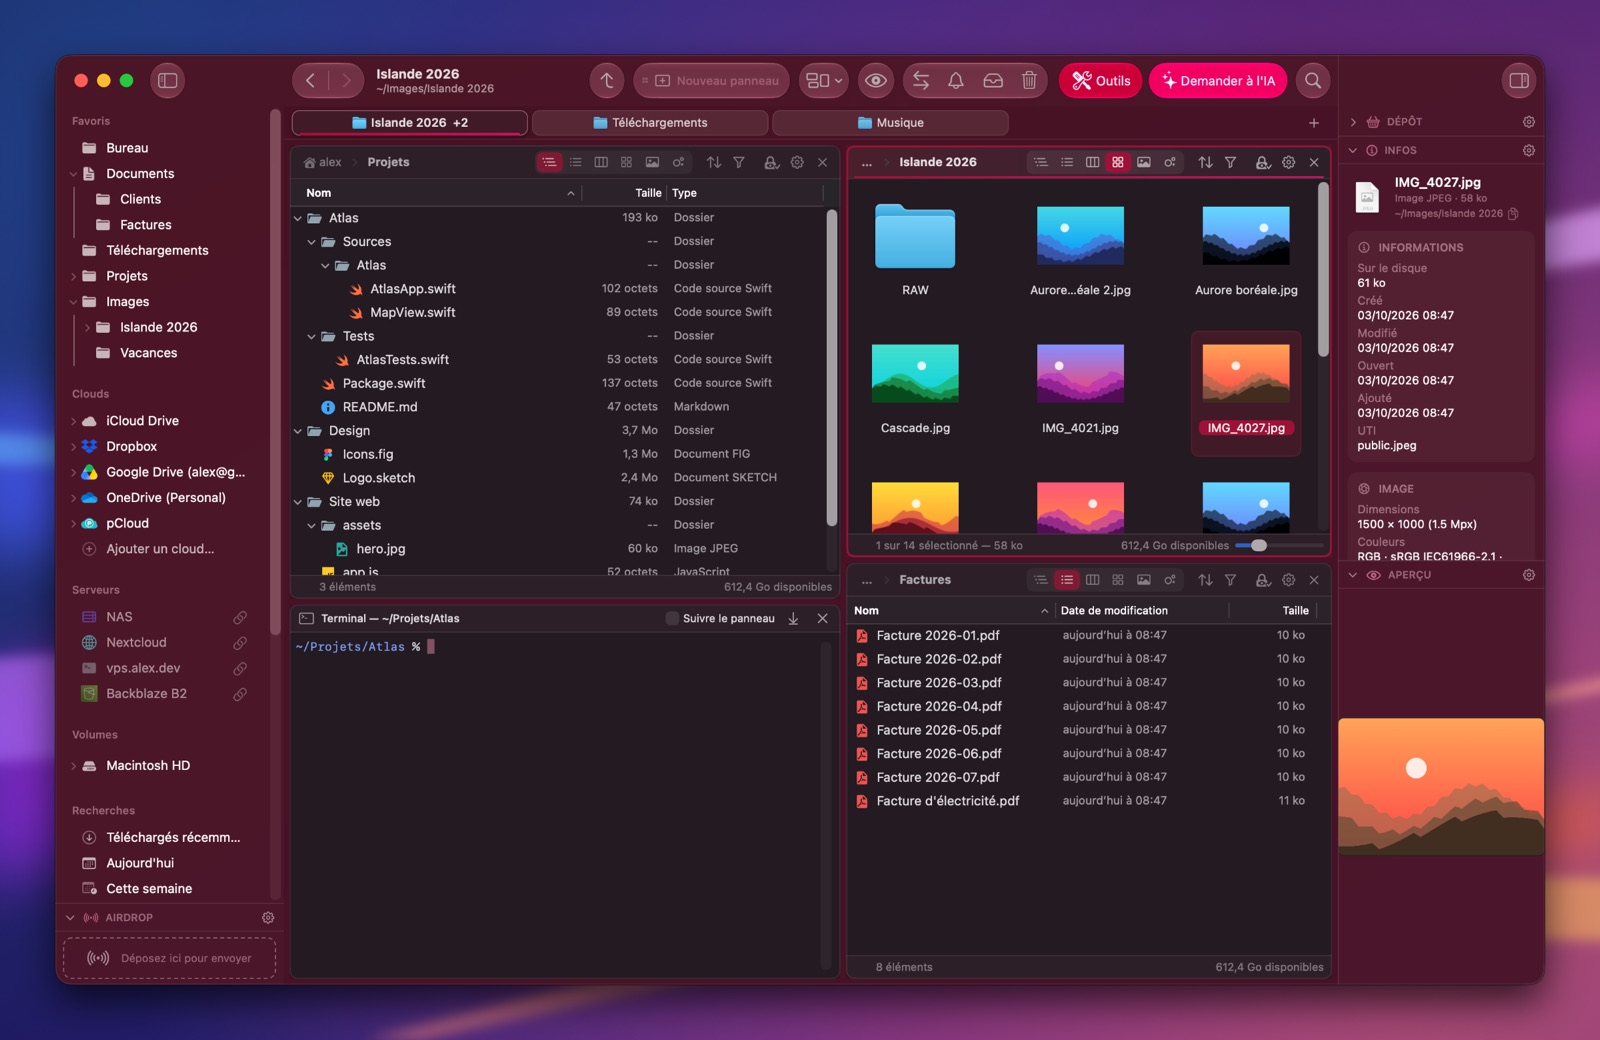Open the search magnifier in the toolbar
1600x1040 pixels.
1313,81
